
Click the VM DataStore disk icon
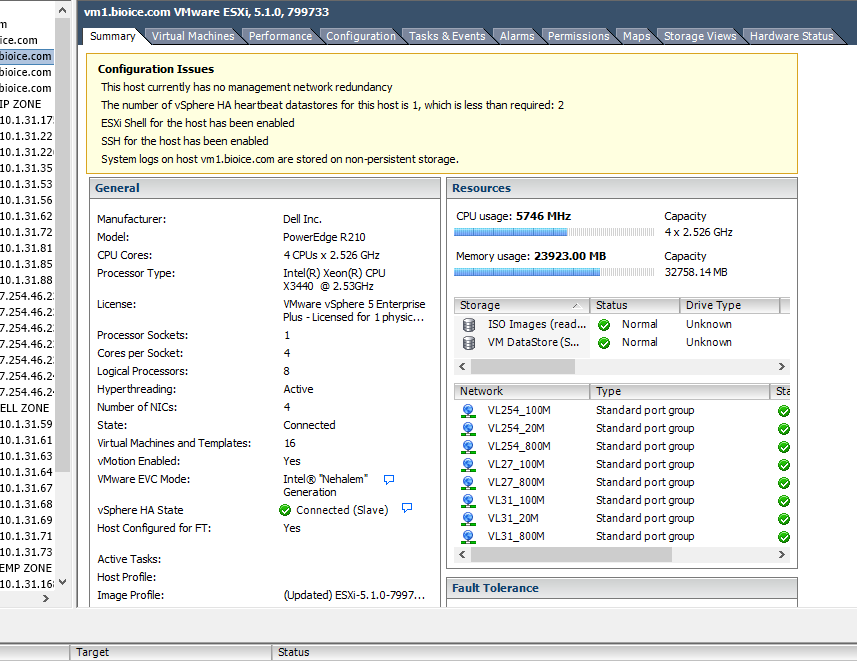[x=468, y=342]
